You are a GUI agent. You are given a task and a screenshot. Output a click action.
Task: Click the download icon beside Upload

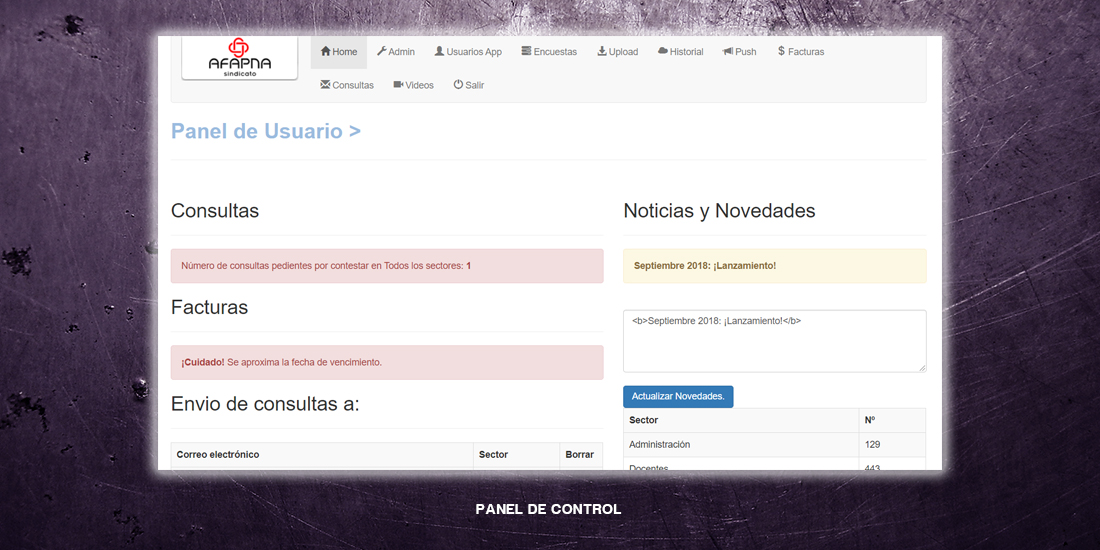602,51
